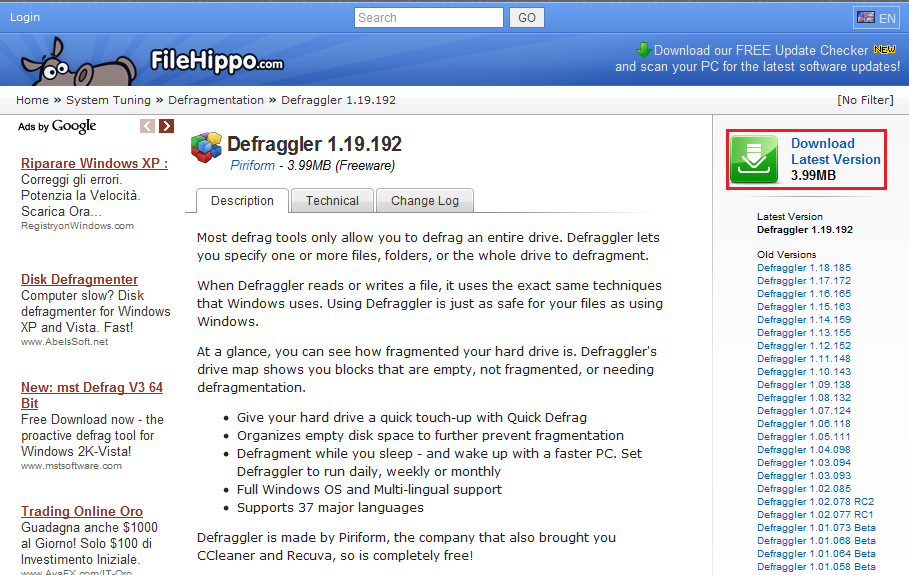The height and width of the screenshot is (575, 909).
Task: Select Defraggler 1.02.078 RC2 version
Action: 816,502
